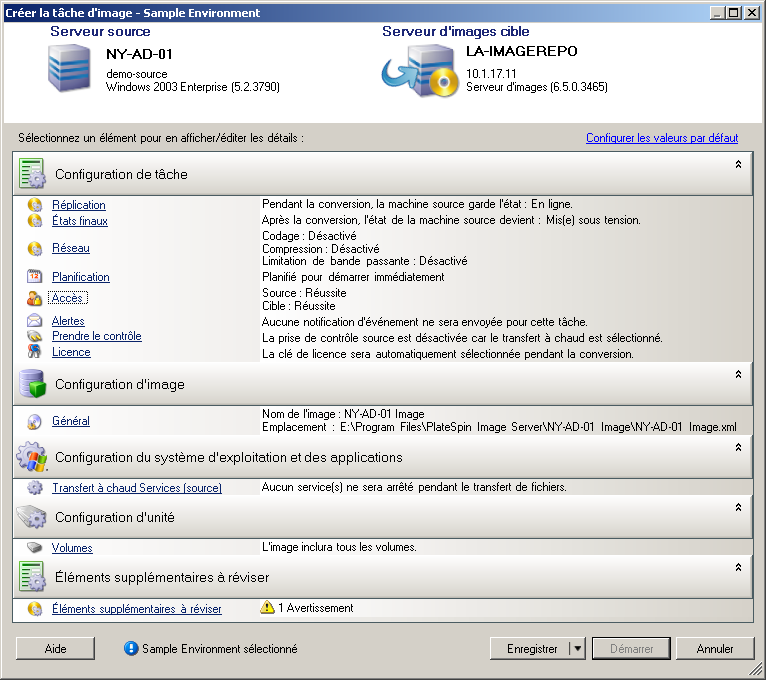Image resolution: width=766 pixels, height=680 pixels.
Task: Open the Réplication settings link
Action: (79, 205)
